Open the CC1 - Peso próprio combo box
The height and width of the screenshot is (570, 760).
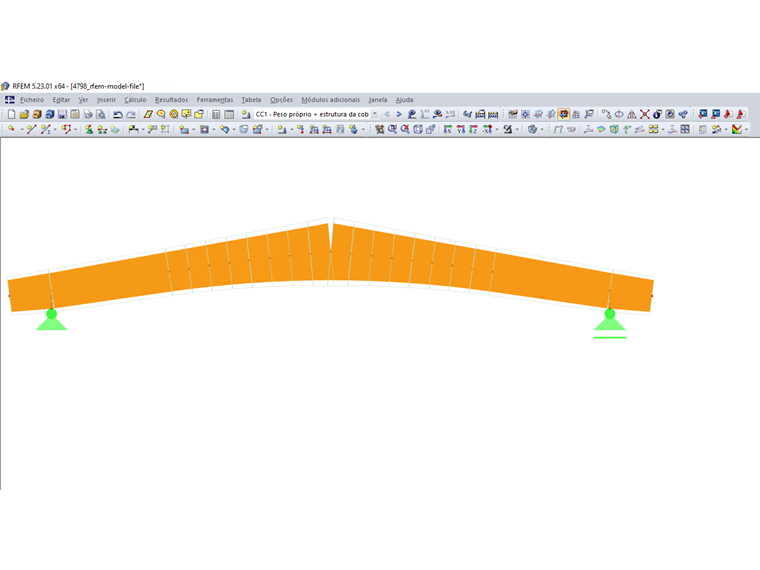point(316,114)
